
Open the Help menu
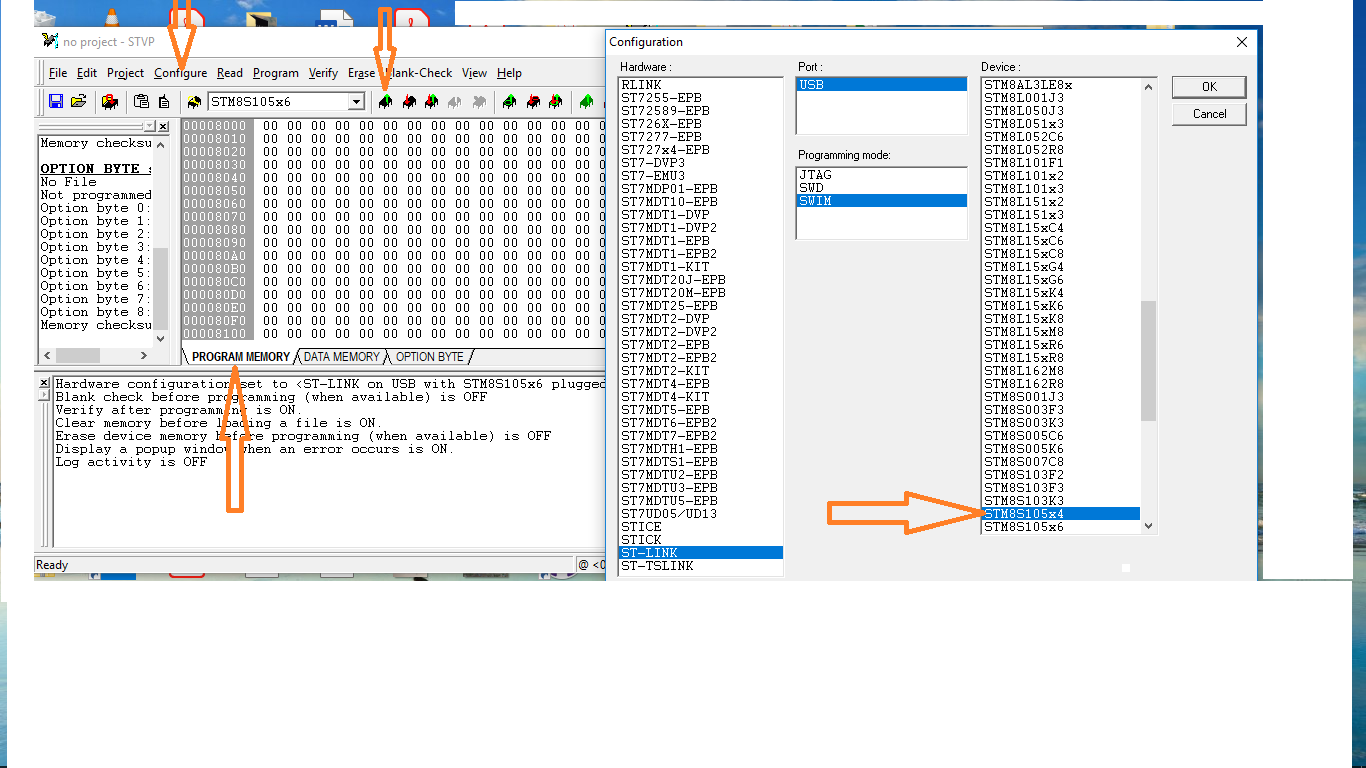tap(510, 73)
